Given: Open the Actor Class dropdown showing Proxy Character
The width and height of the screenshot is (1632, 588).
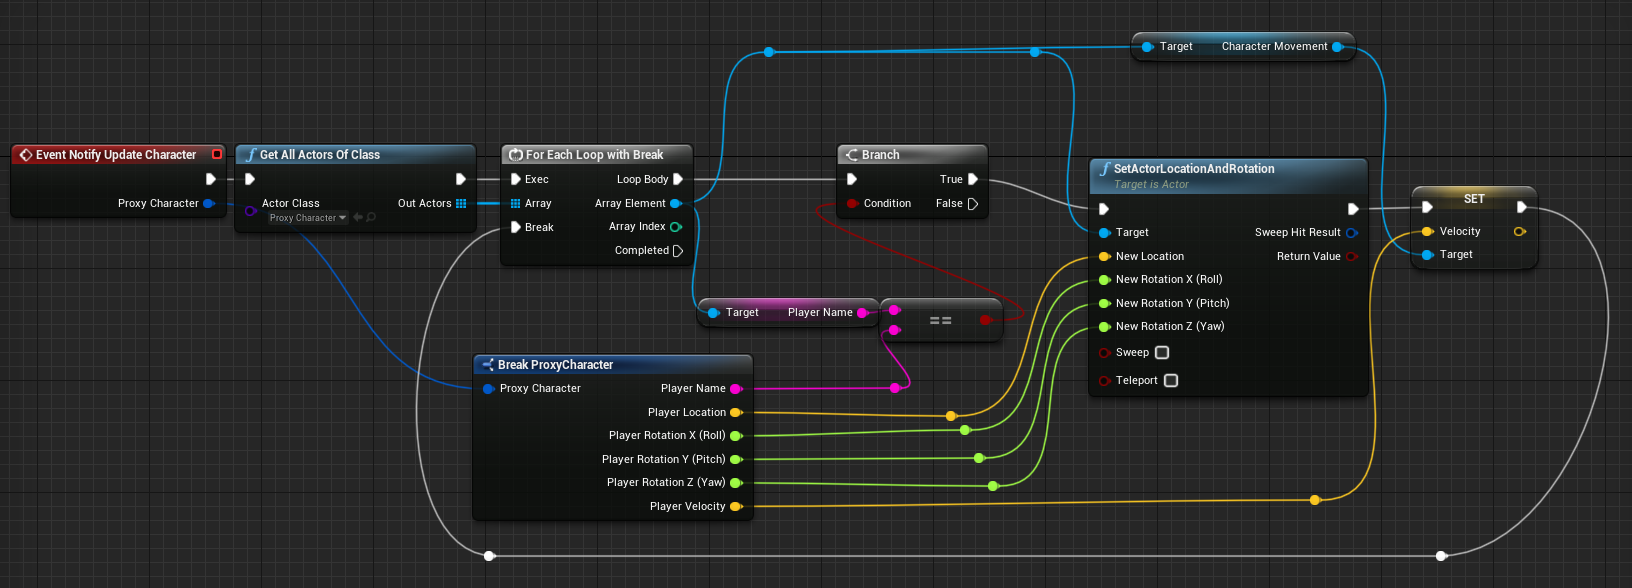Looking at the screenshot, I should point(307,218).
